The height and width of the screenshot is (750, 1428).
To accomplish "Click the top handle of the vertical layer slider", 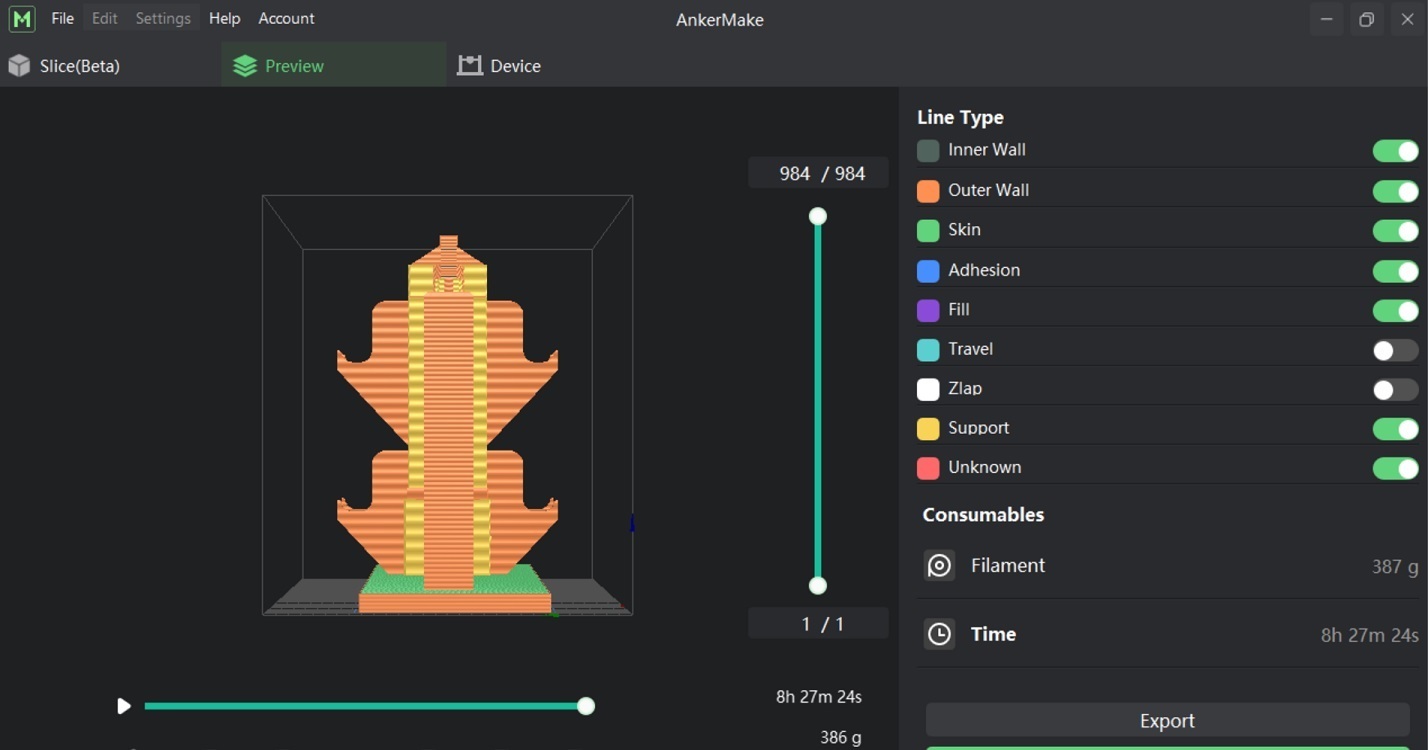I will 818,216.
